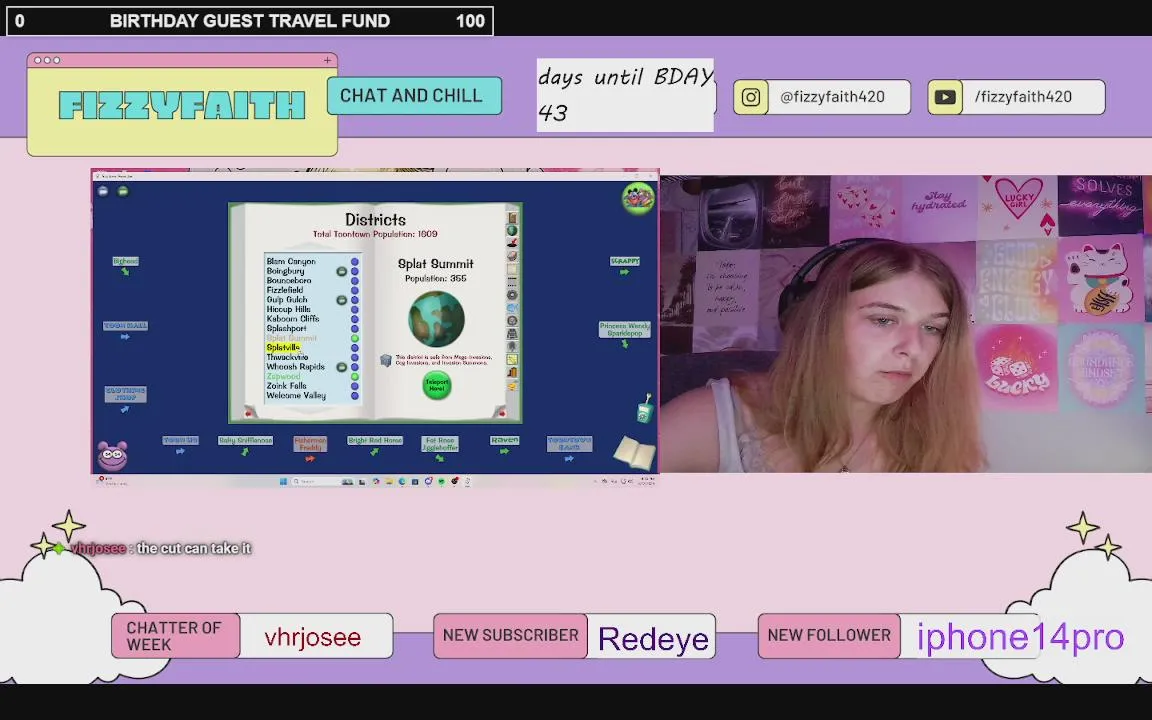Close the Shticker Book via the open-book icon
The width and height of the screenshot is (1152, 720).
[633, 452]
